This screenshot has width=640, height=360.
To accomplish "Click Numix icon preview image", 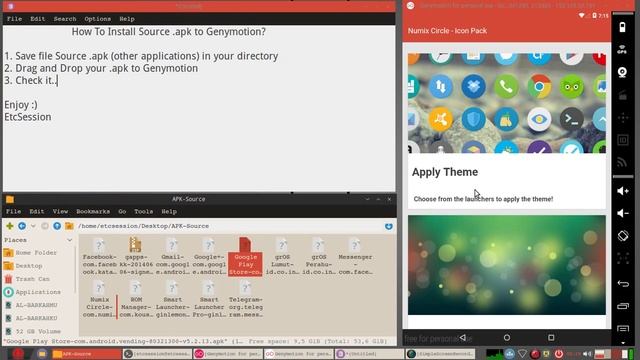I will tap(507, 103).
